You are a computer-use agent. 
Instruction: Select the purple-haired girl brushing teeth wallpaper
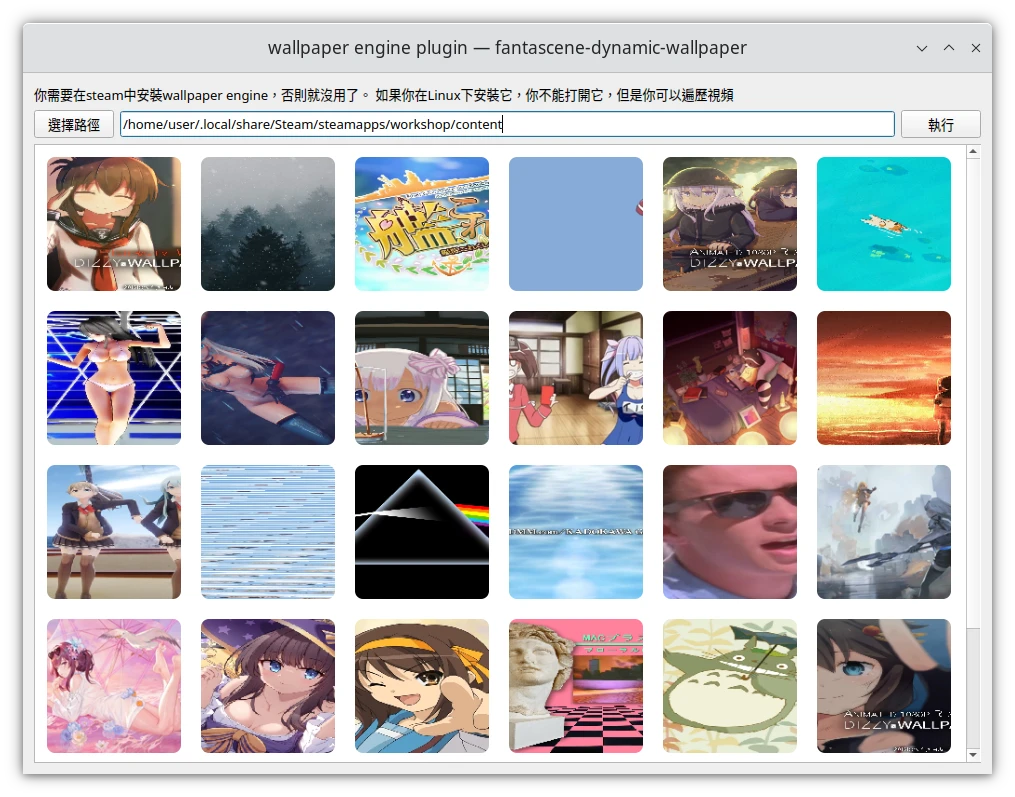[x=576, y=378]
